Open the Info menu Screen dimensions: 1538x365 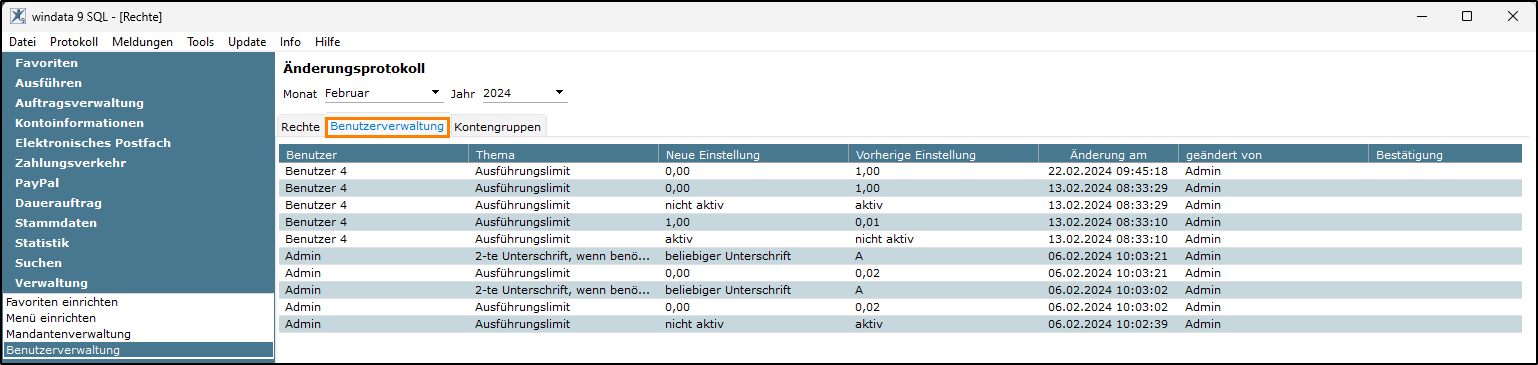(x=290, y=42)
